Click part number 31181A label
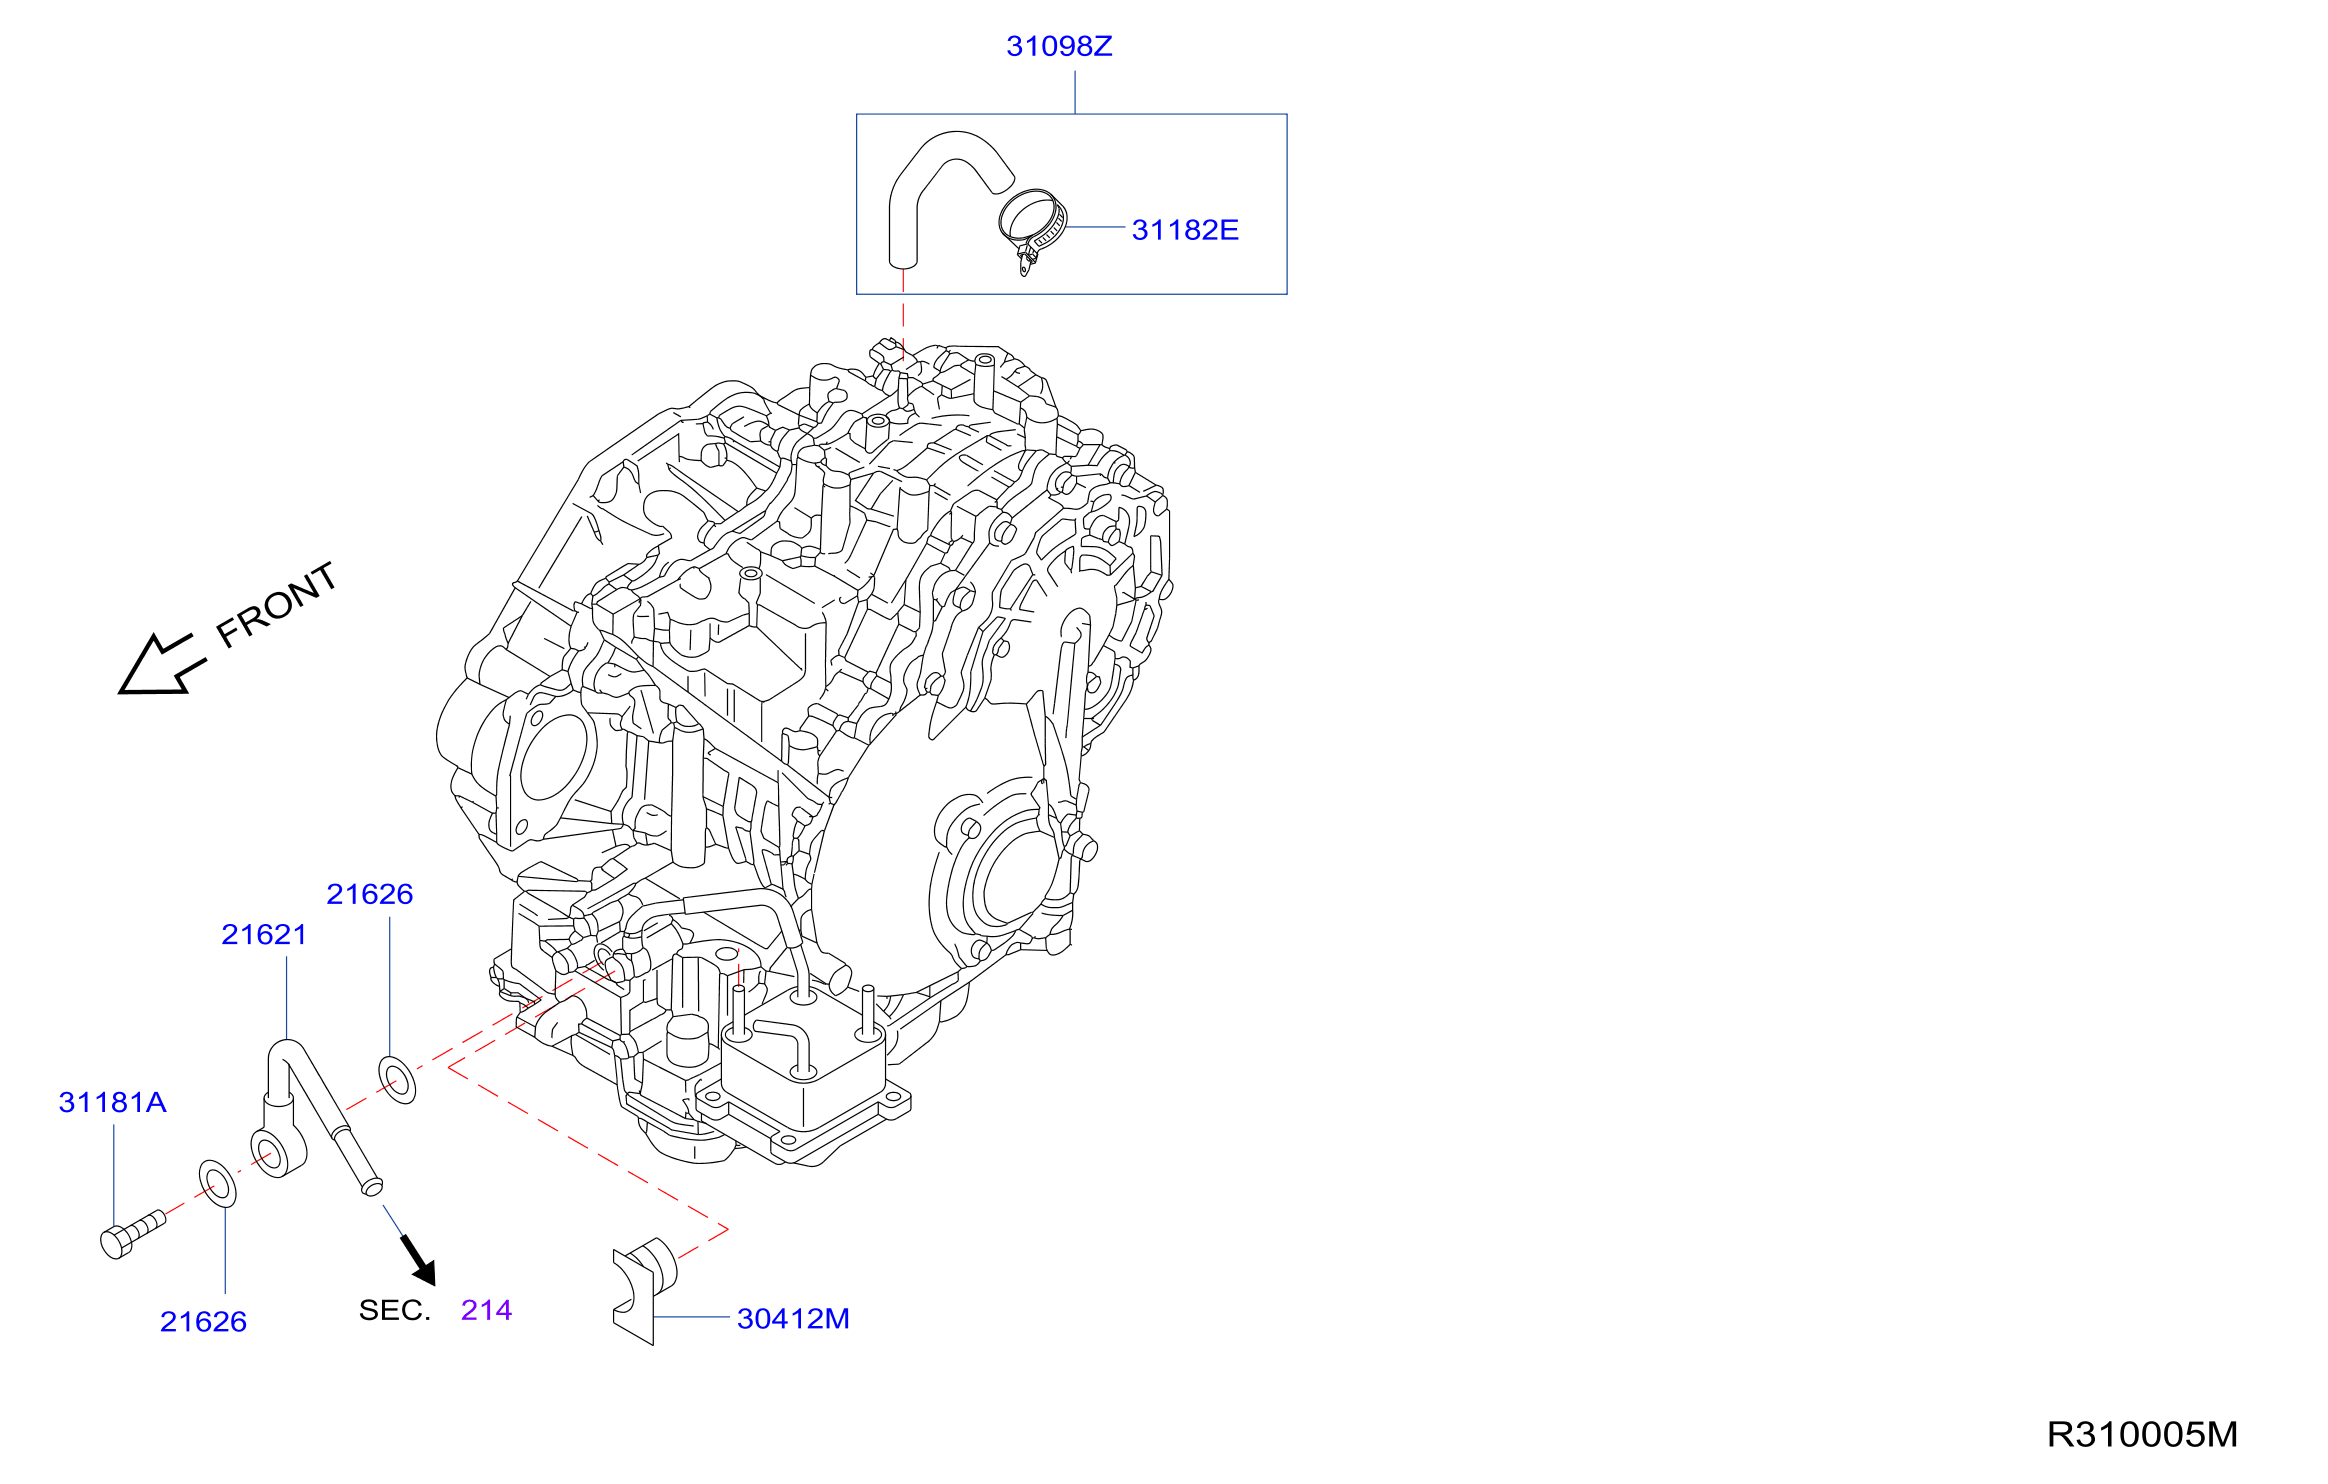 coord(113,1102)
